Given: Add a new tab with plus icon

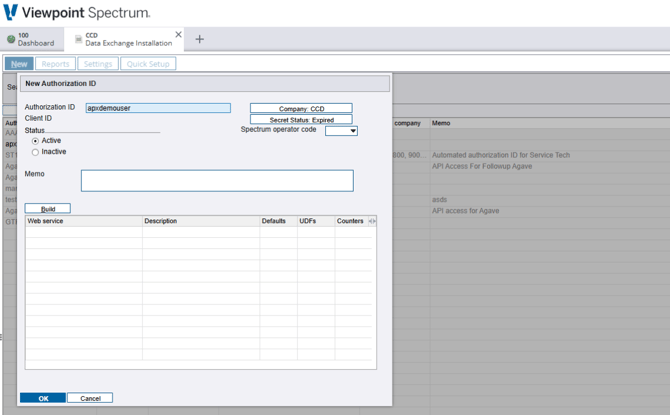Looking at the screenshot, I should (200, 39).
